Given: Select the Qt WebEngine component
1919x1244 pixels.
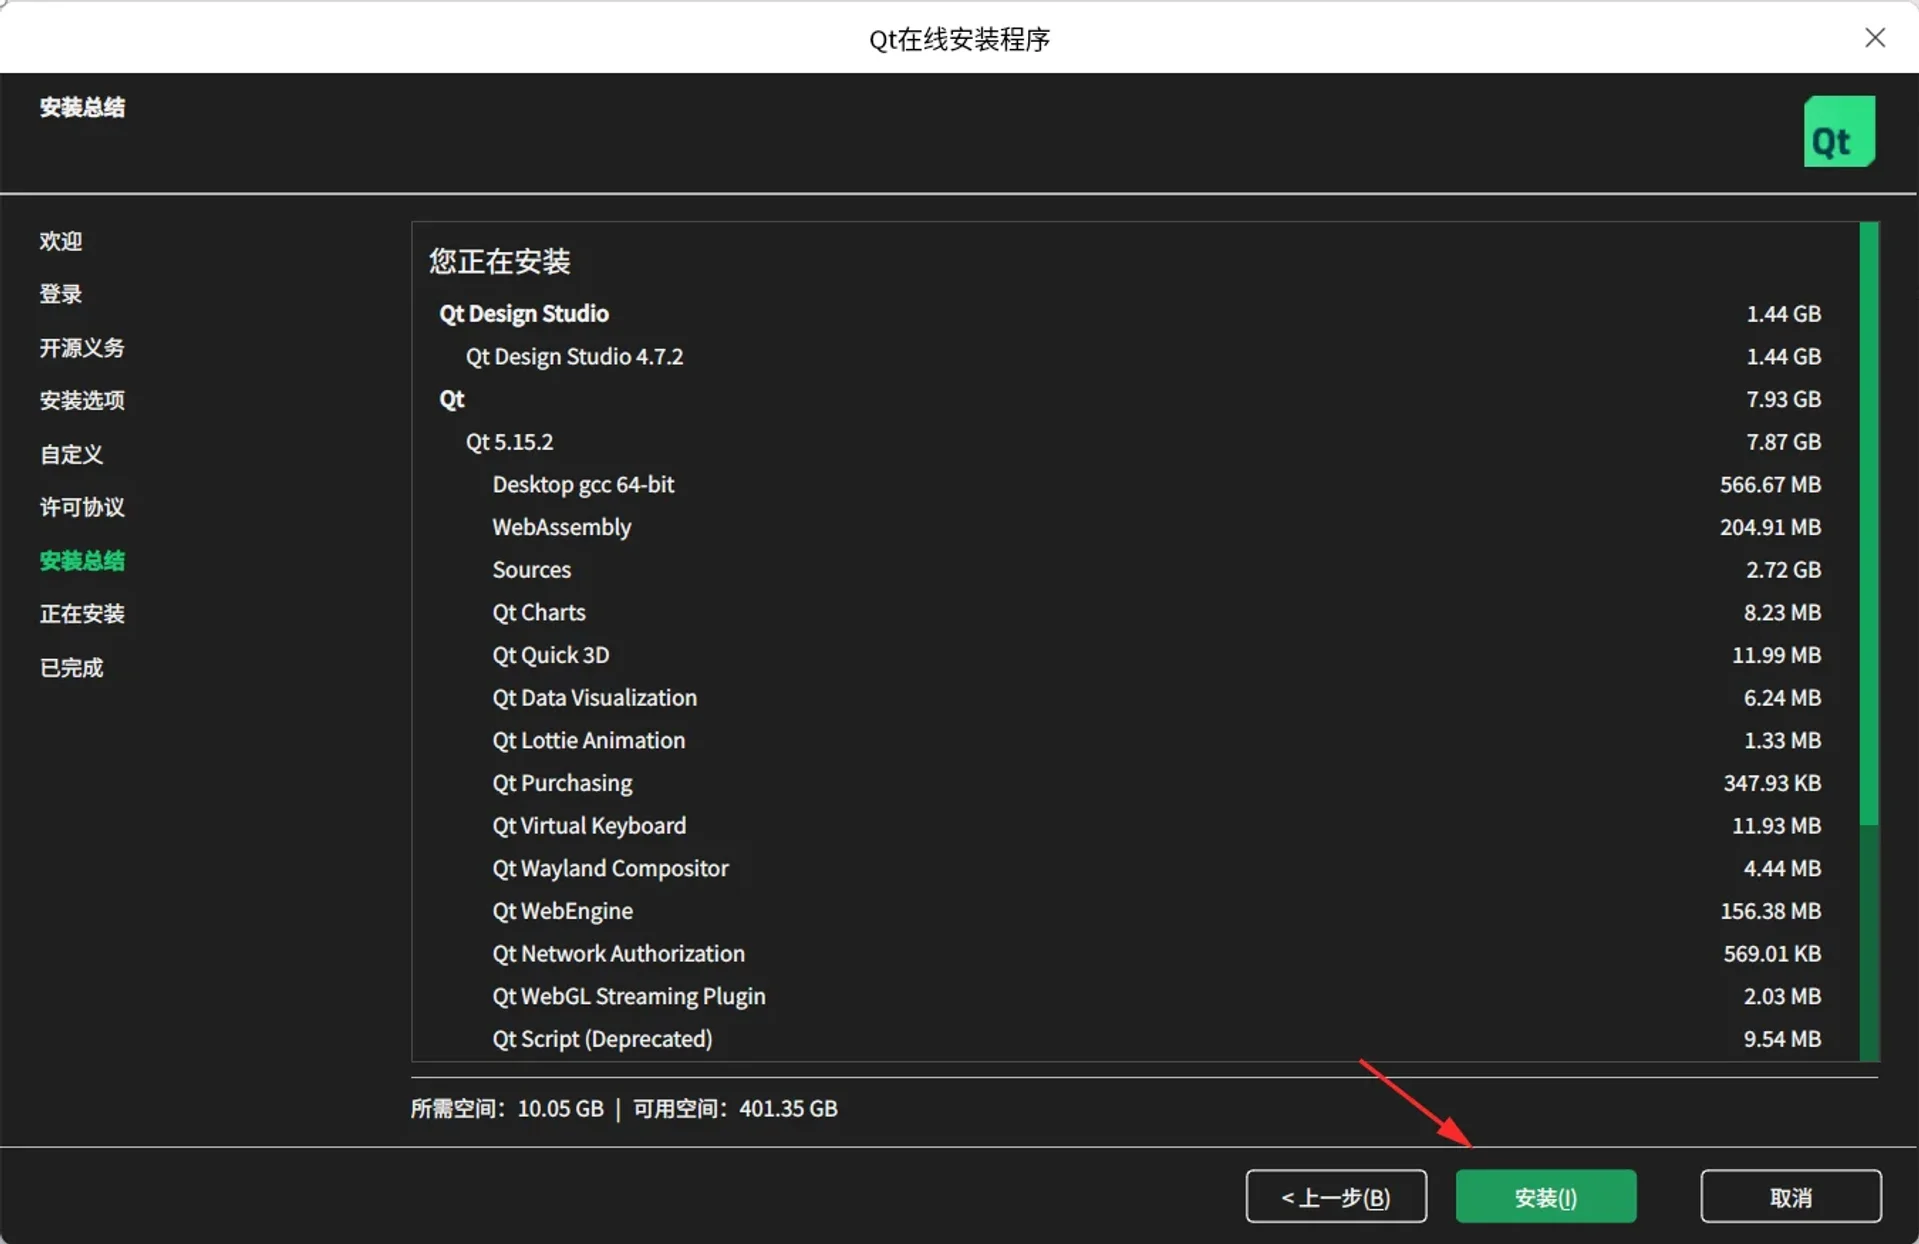Looking at the screenshot, I should (x=562, y=910).
